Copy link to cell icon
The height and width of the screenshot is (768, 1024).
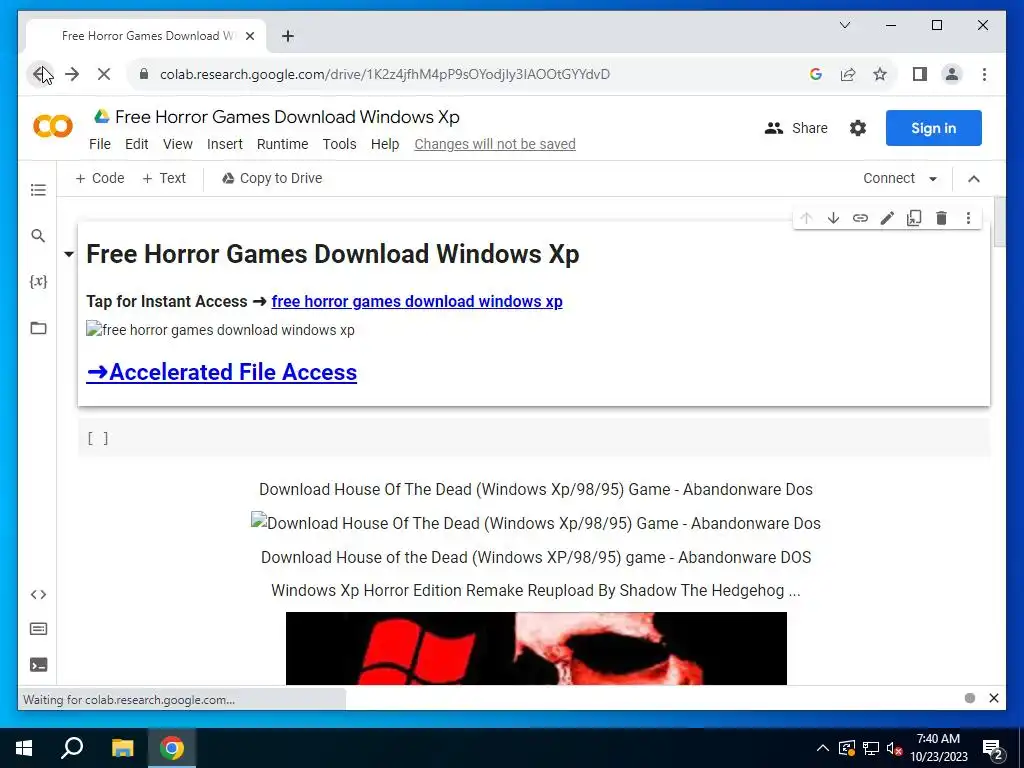click(860, 218)
